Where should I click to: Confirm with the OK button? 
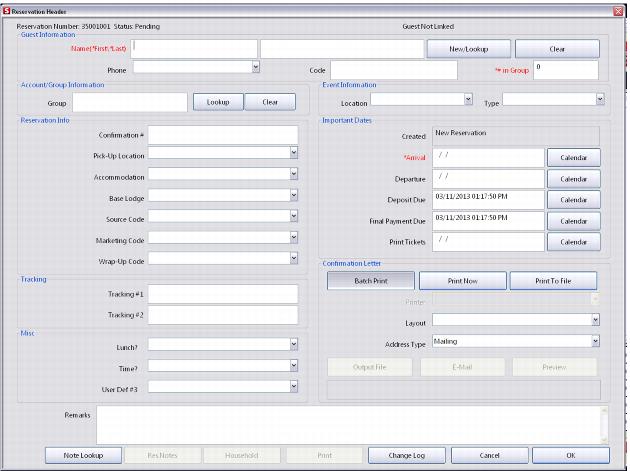571,455
